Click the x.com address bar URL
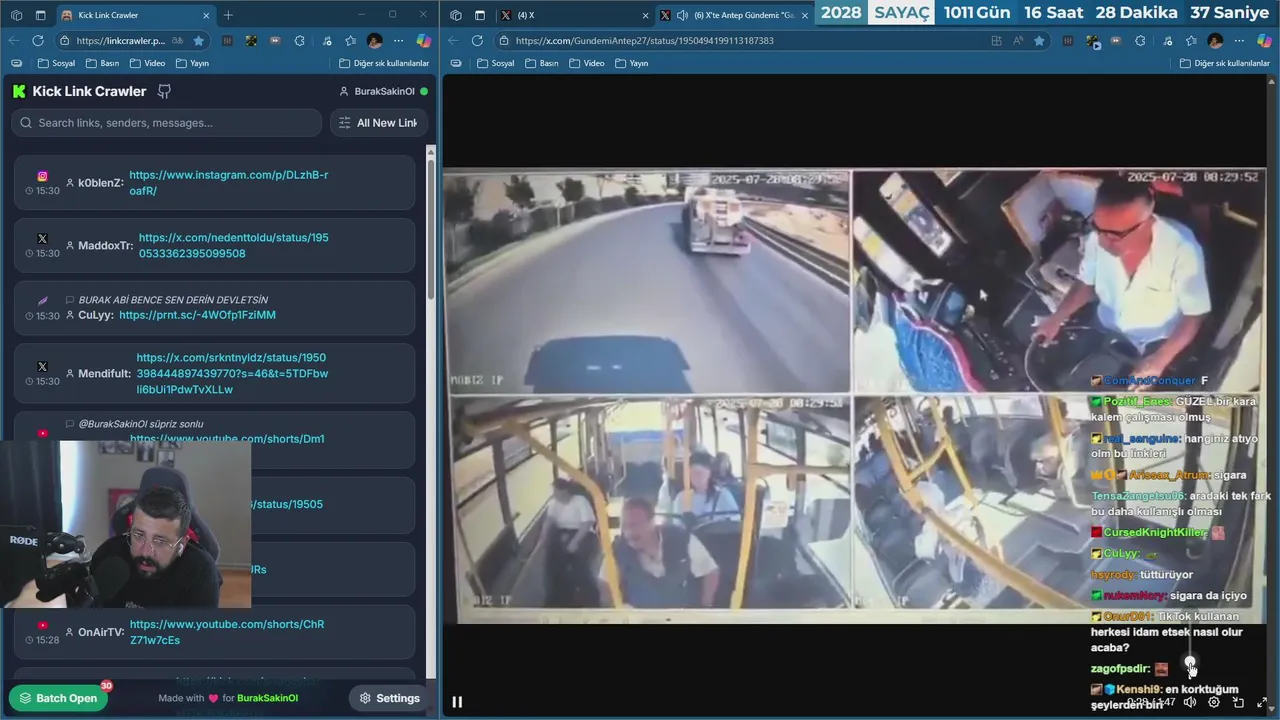 click(644, 41)
